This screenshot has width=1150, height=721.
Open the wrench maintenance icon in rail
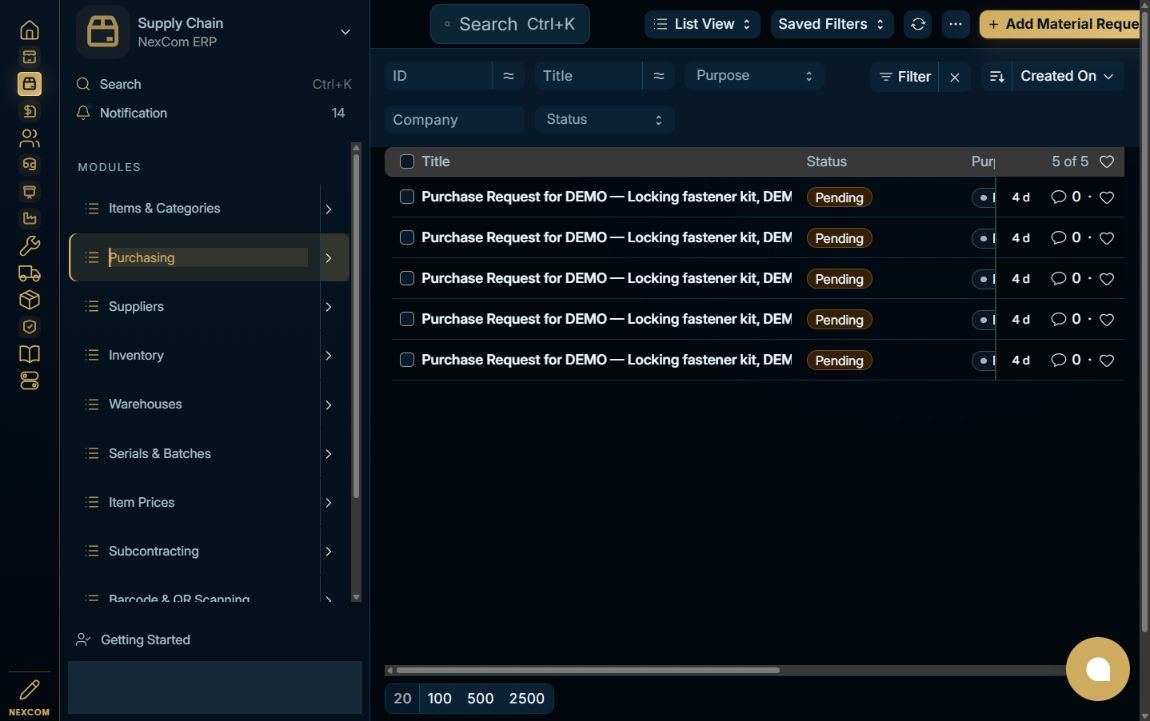point(29,246)
